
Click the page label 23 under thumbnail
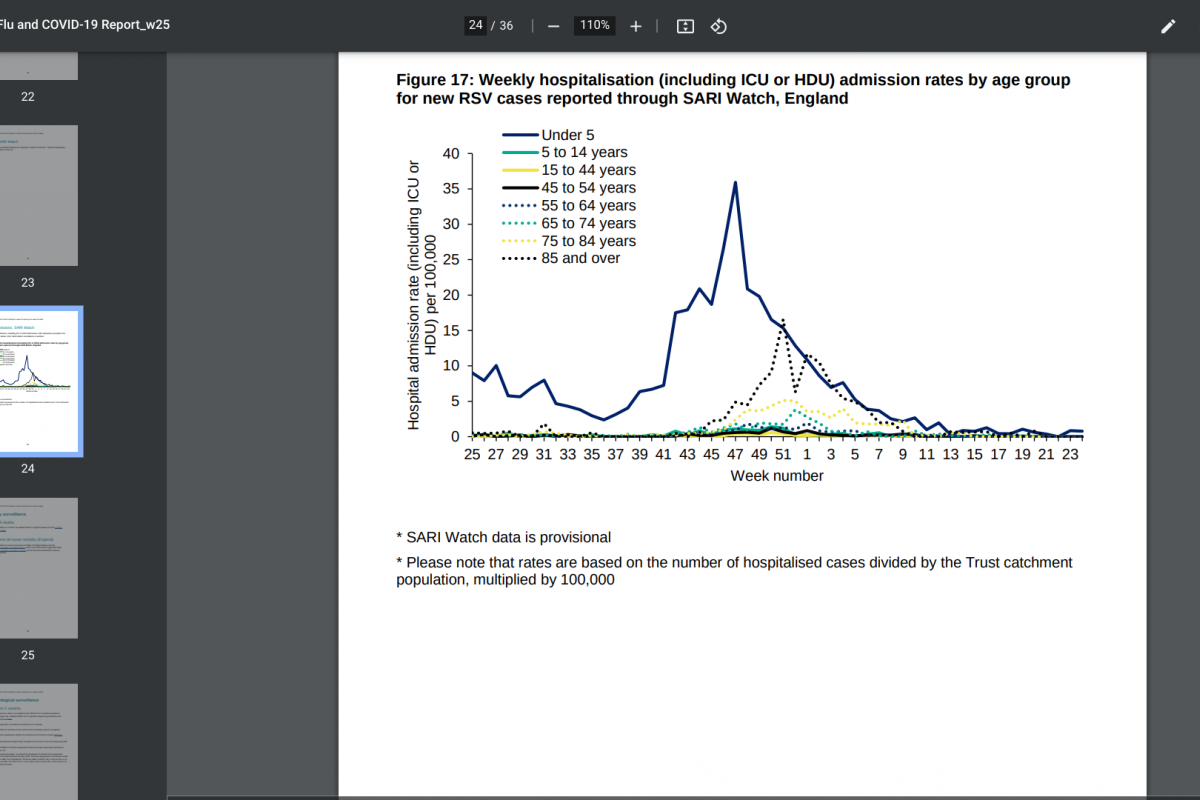pos(28,283)
